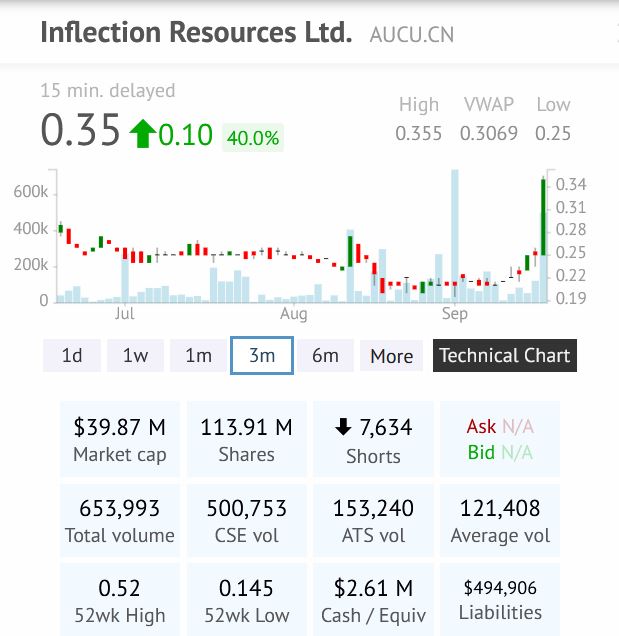The height and width of the screenshot is (636, 619).
Task: Click the AUCU.CN ticker symbol
Action: [411, 35]
